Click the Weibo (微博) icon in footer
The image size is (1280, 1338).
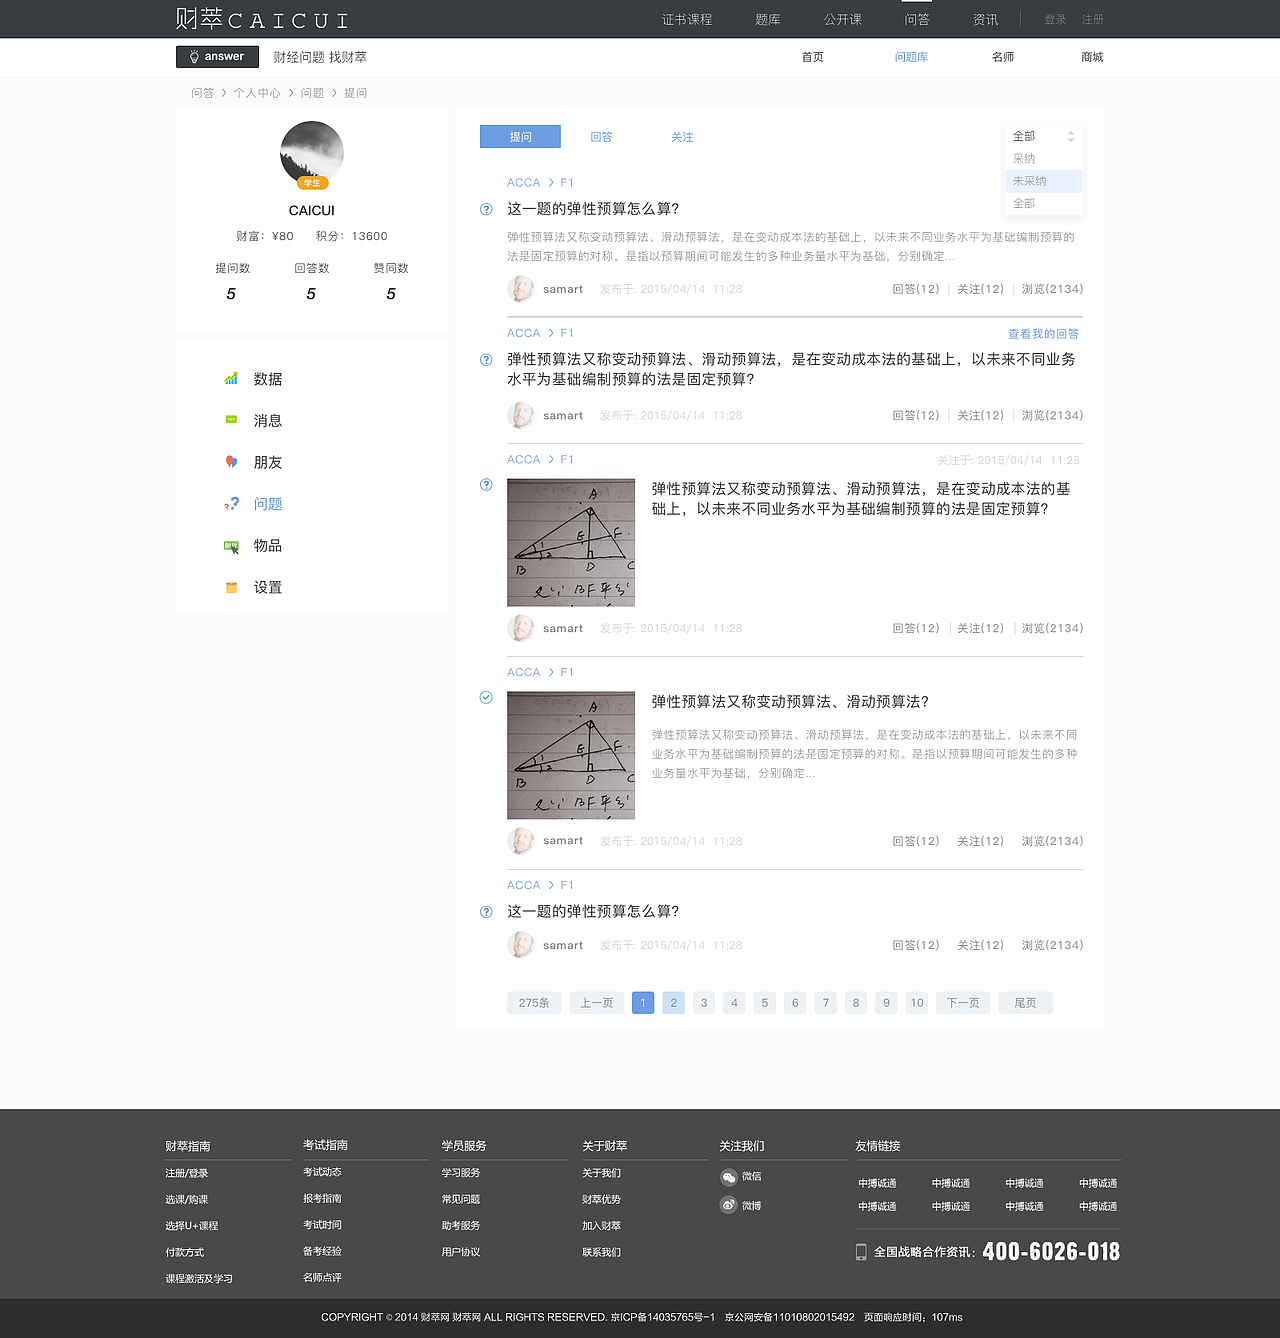(x=729, y=1205)
